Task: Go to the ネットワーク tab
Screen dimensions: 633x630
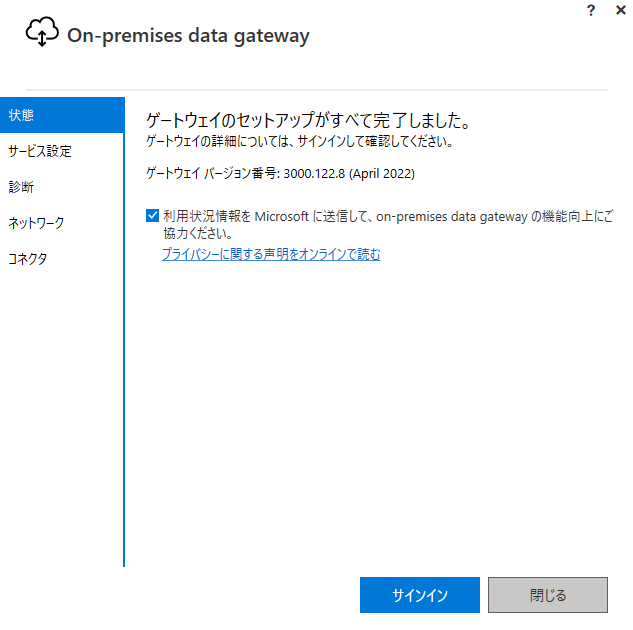Action: click(x=62, y=223)
